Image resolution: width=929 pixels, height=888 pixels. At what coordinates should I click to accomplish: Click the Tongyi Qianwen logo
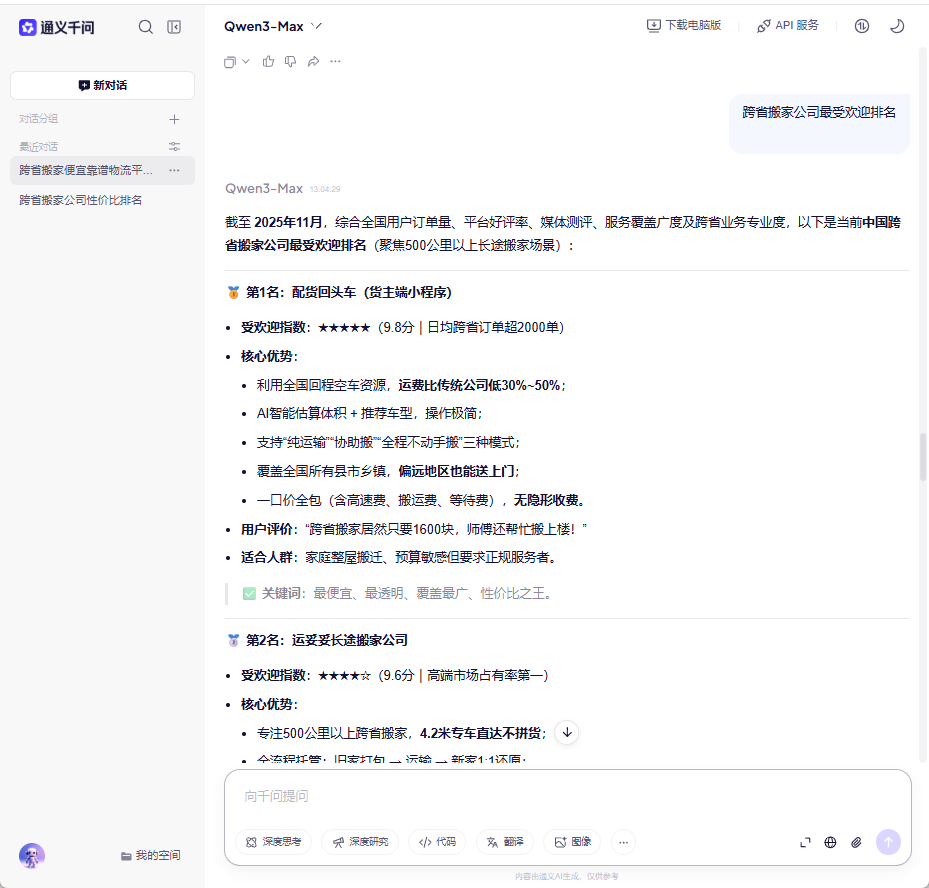(x=56, y=27)
